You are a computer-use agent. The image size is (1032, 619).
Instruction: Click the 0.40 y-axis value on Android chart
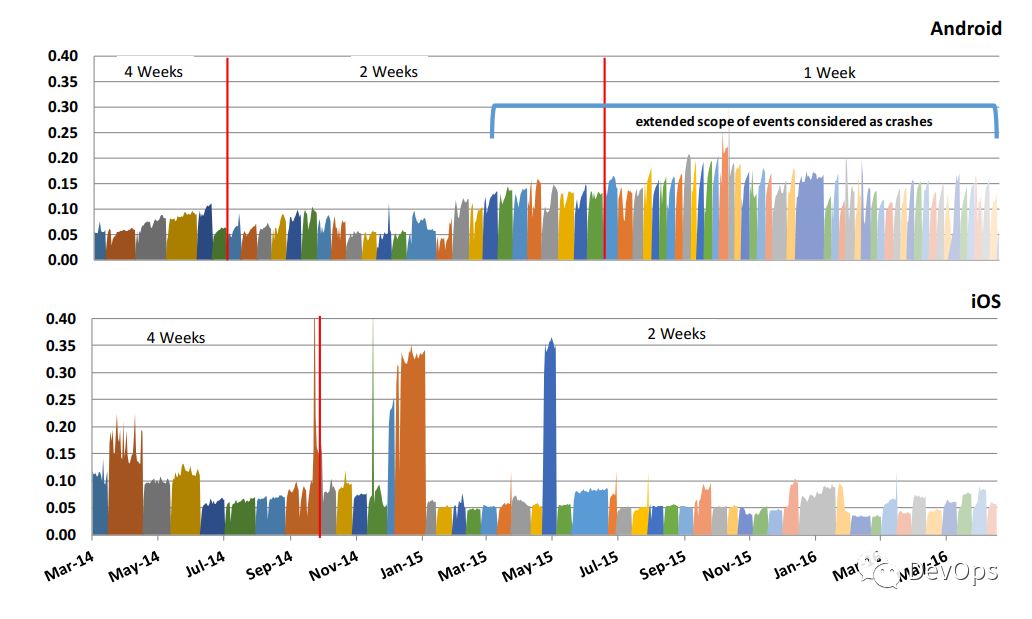63,56
